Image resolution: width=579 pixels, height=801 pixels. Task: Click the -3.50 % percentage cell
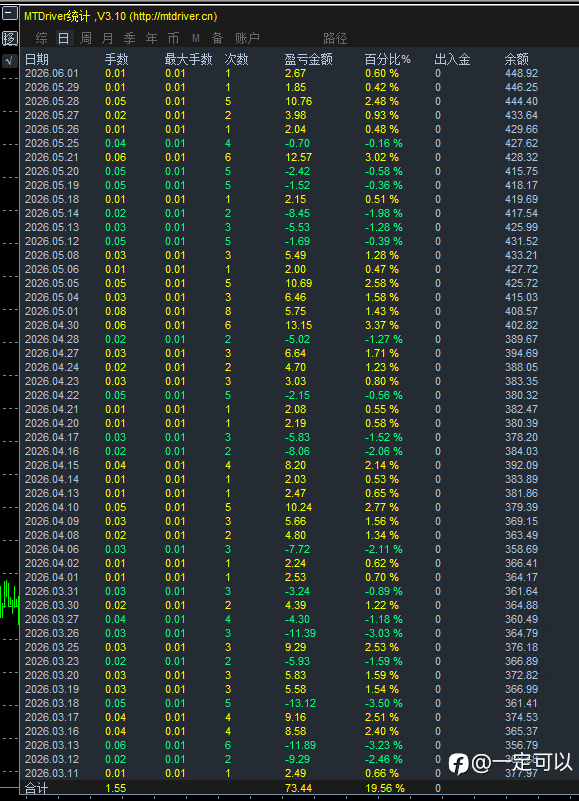[384, 703]
